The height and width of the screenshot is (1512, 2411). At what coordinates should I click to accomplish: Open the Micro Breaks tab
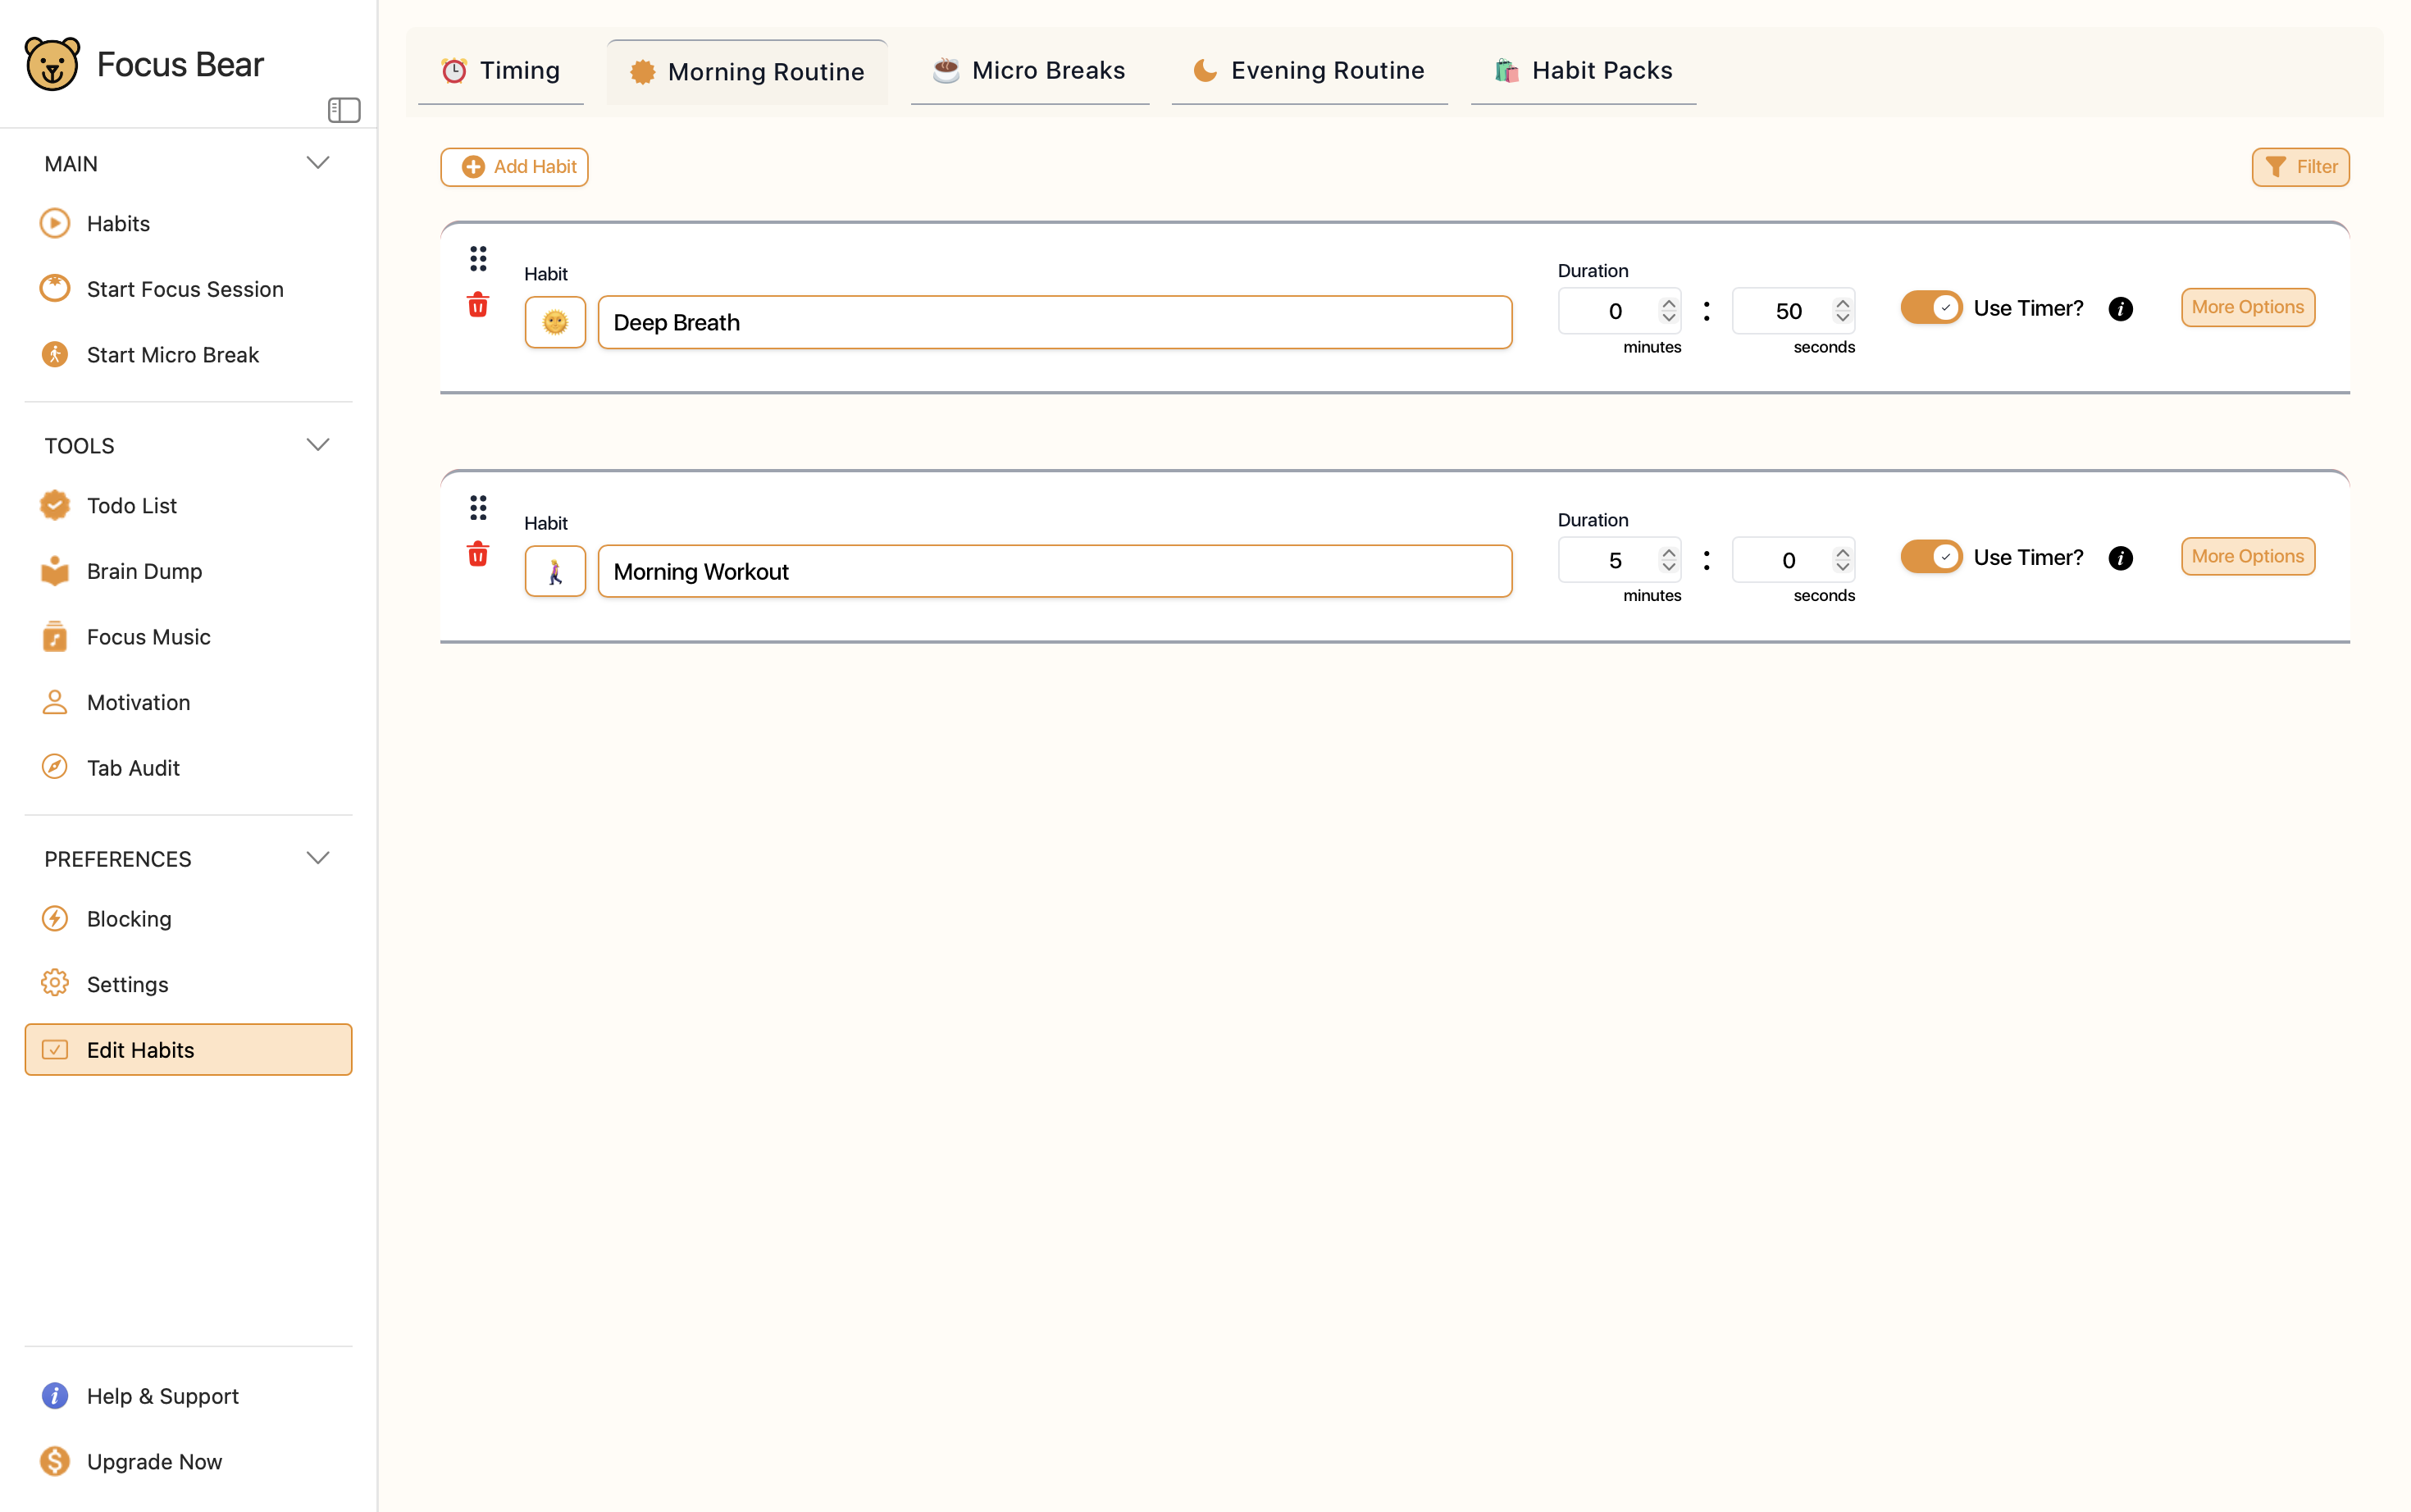[x=1030, y=71]
